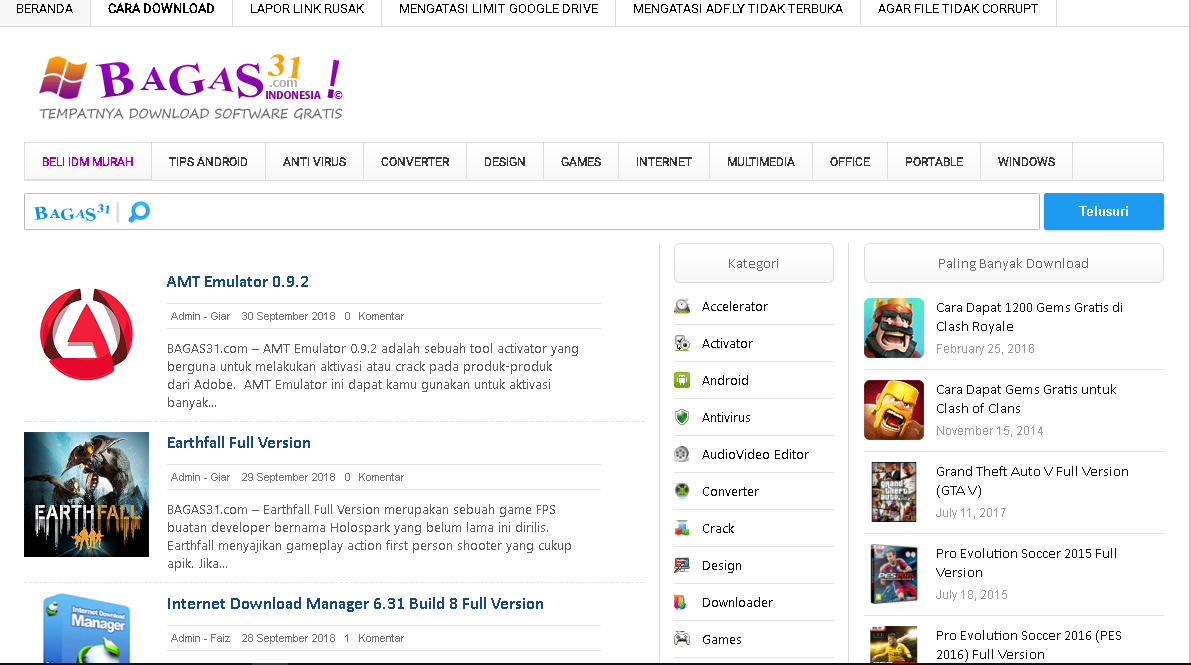Viewport: 1191px width, 665px height.
Task: Click the Android robot category icon
Action: coord(682,380)
